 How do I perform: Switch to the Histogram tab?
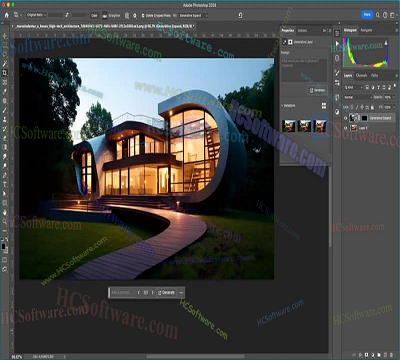pos(350,30)
